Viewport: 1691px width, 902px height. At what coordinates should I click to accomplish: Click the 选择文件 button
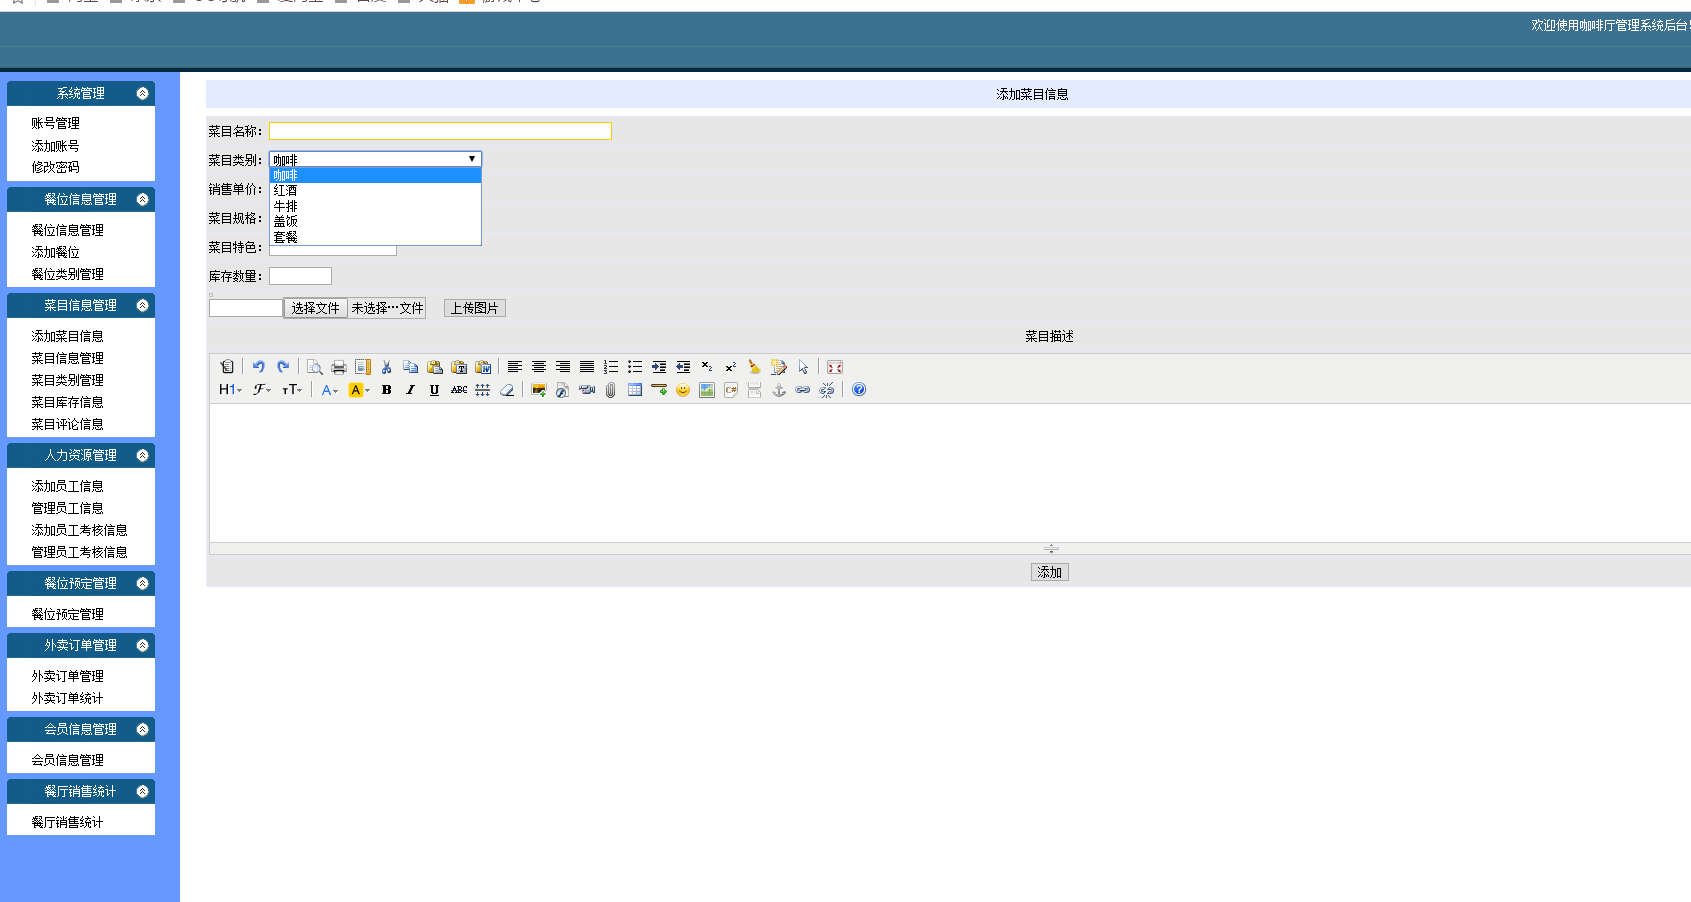316,308
